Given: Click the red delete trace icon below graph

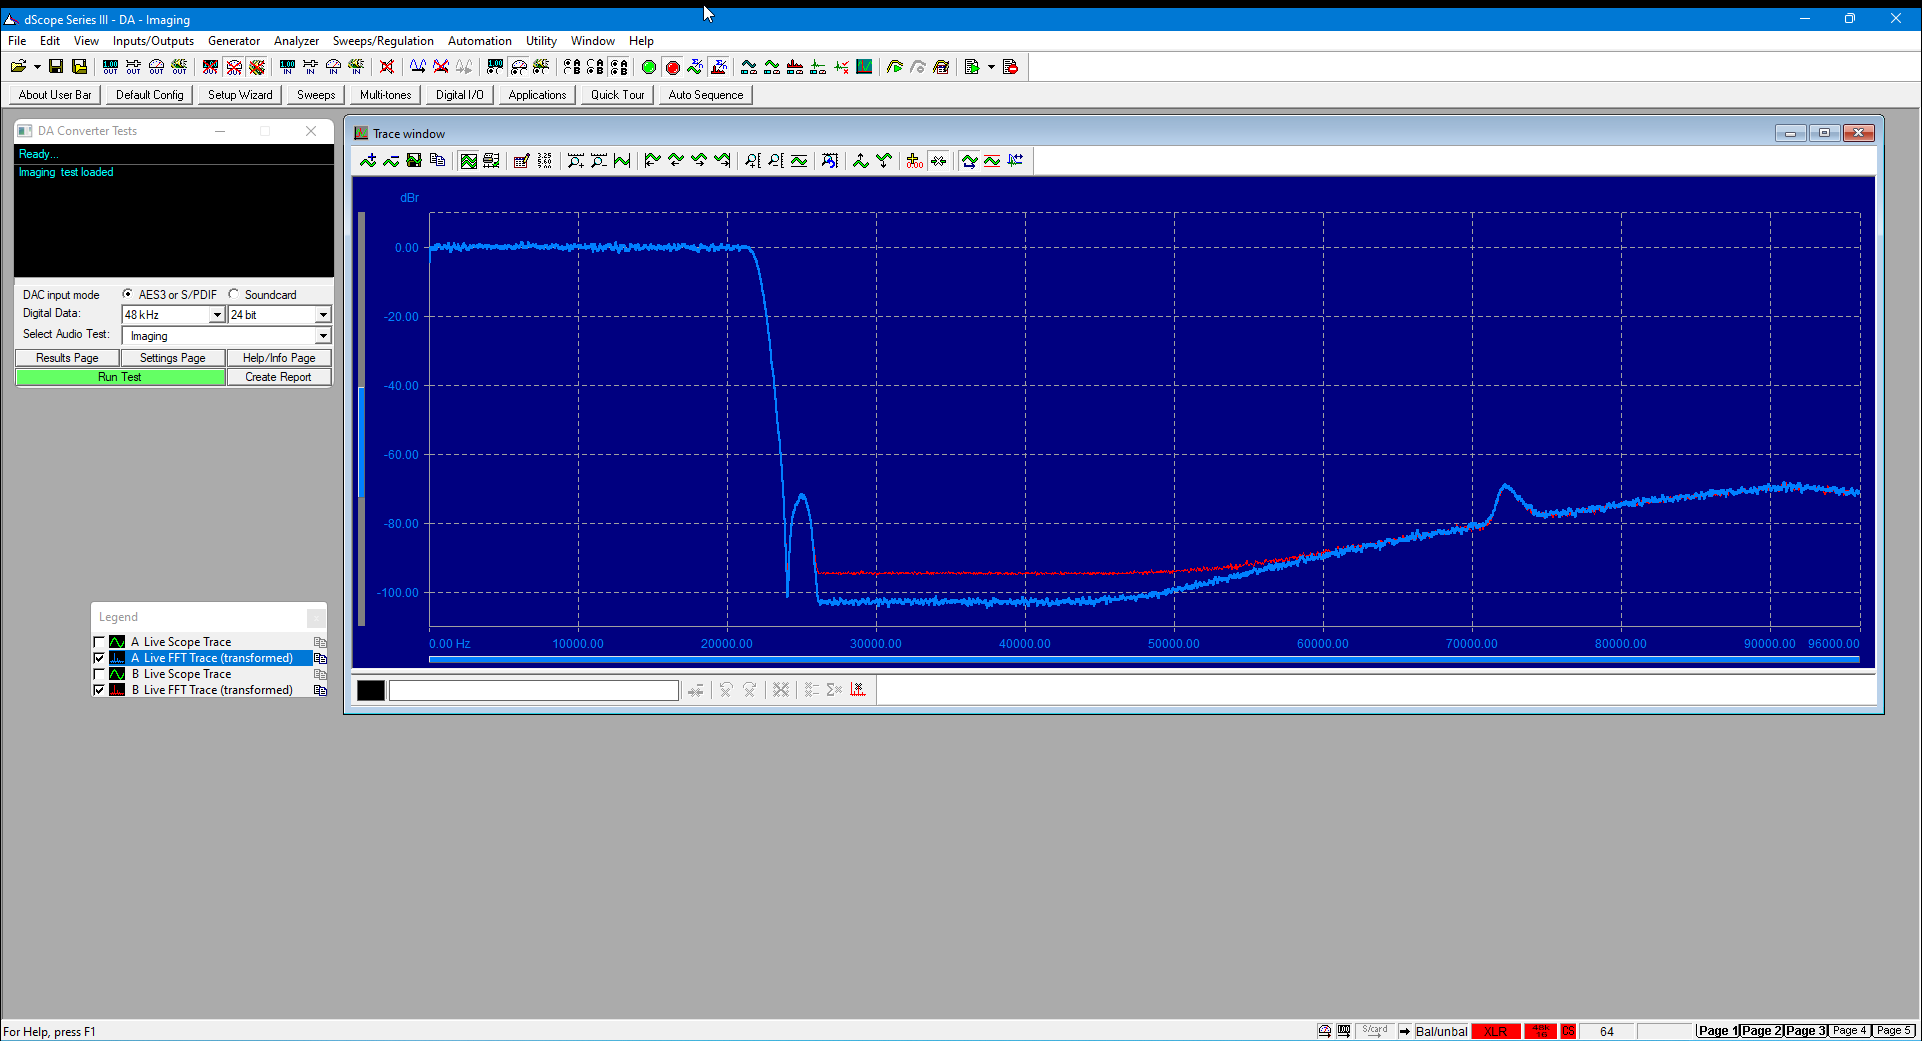Looking at the screenshot, I should point(858,690).
